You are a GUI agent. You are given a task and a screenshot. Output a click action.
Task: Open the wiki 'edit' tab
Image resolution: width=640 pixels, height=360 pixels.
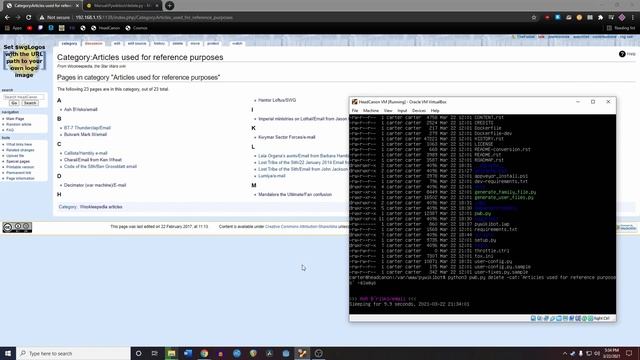pos(117,43)
